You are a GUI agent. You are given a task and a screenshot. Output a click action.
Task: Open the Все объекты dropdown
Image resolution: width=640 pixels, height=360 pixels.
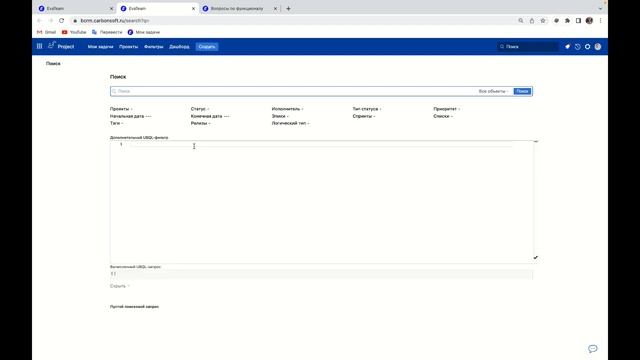pos(493,91)
